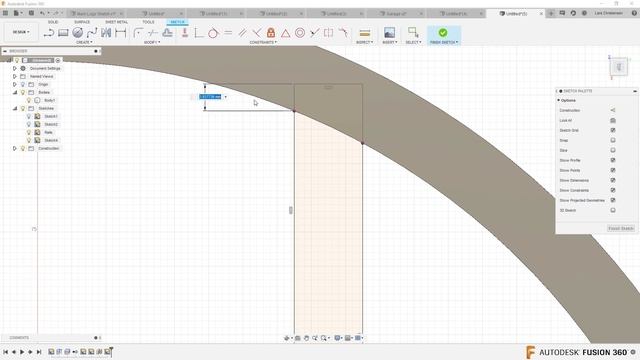The height and width of the screenshot is (360, 640).
Task: Open the Inspect measure tool
Action: [364, 33]
